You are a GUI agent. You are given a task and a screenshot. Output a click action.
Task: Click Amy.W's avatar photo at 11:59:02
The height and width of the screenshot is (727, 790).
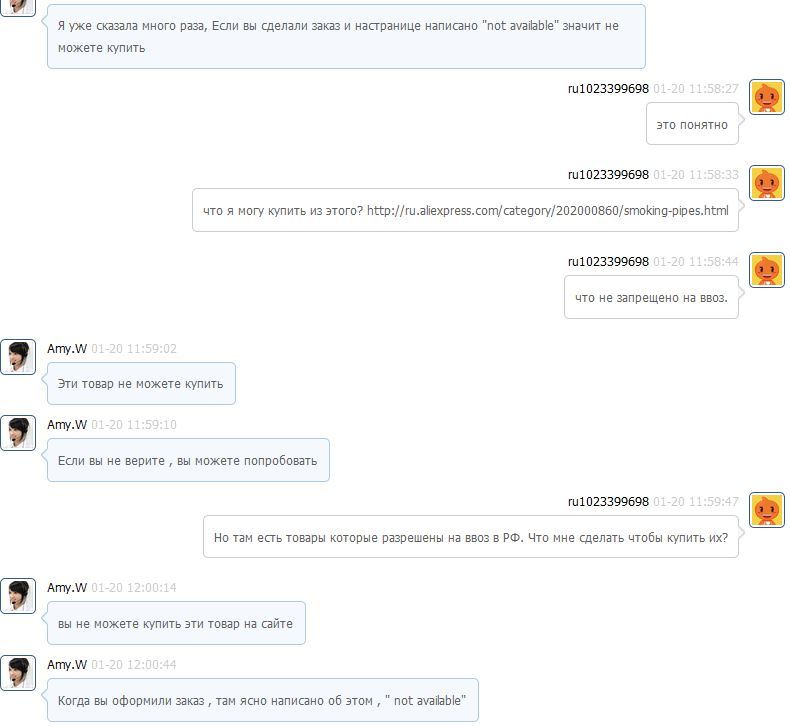tap(18, 357)
